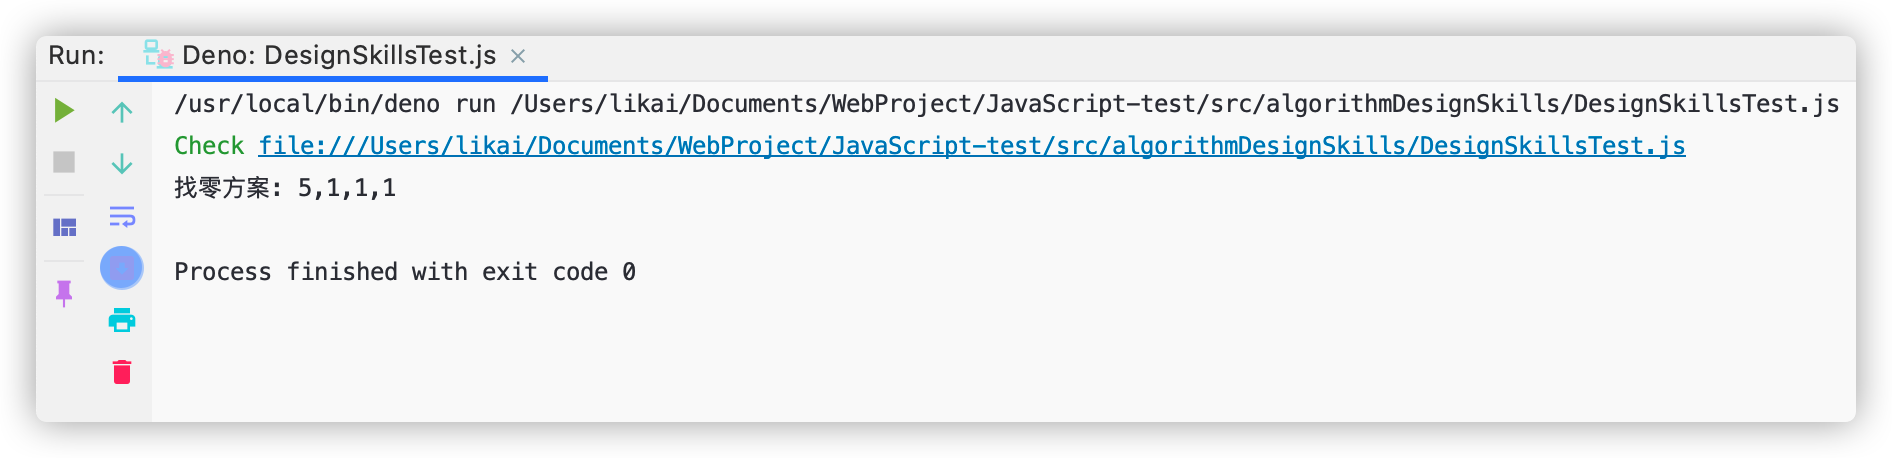Click the Process finished with exit code line

click(405, 272)
